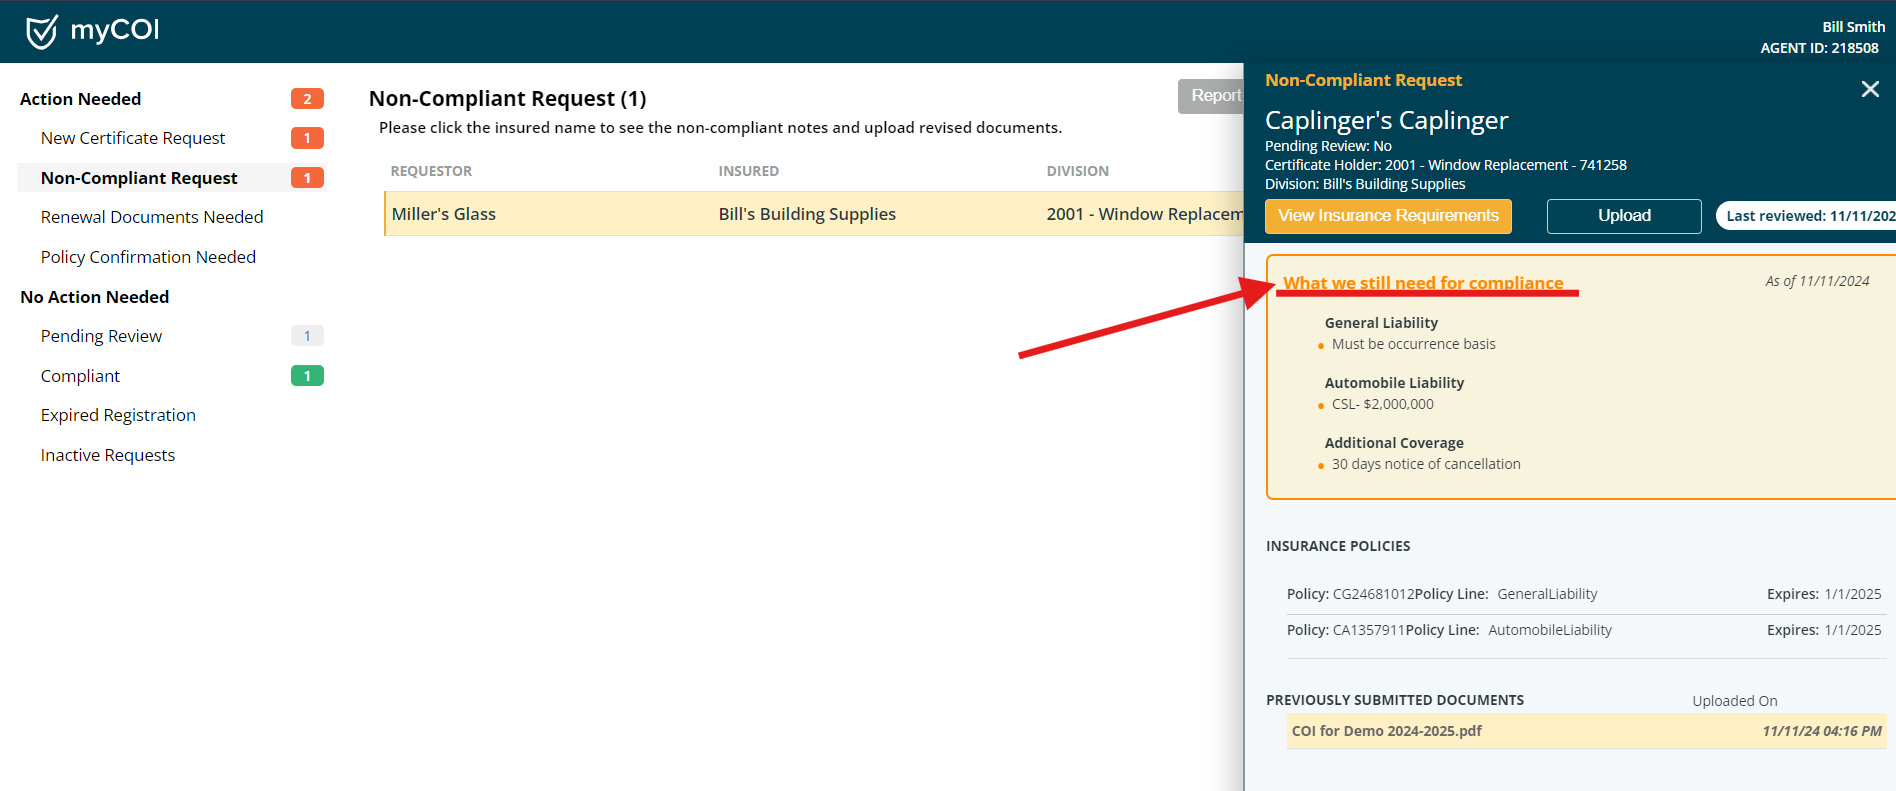Sort by INSURED column header
The width and height of the screenshot is (1896, 791).
coord(749,171)
